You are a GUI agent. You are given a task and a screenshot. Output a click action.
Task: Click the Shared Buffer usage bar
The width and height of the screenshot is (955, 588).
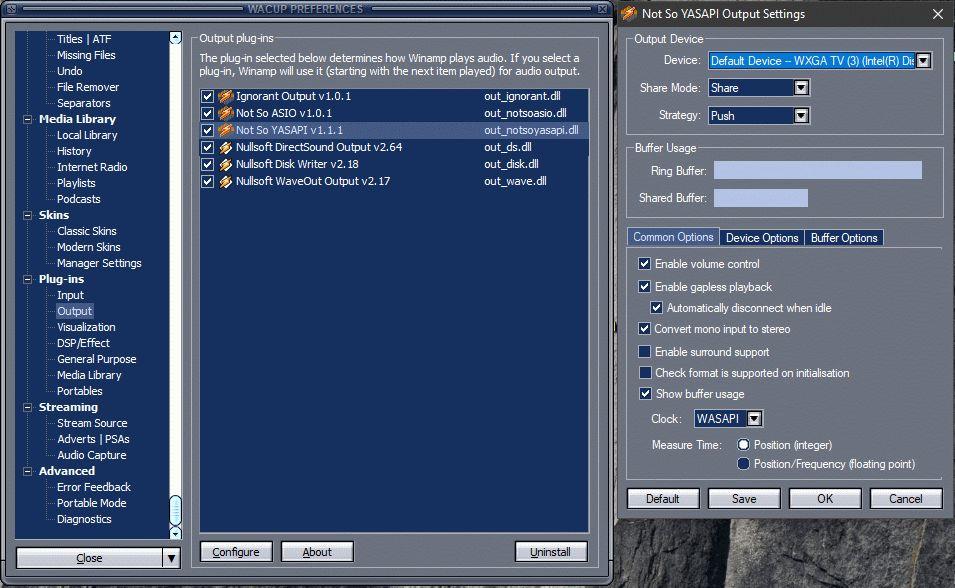761,197
